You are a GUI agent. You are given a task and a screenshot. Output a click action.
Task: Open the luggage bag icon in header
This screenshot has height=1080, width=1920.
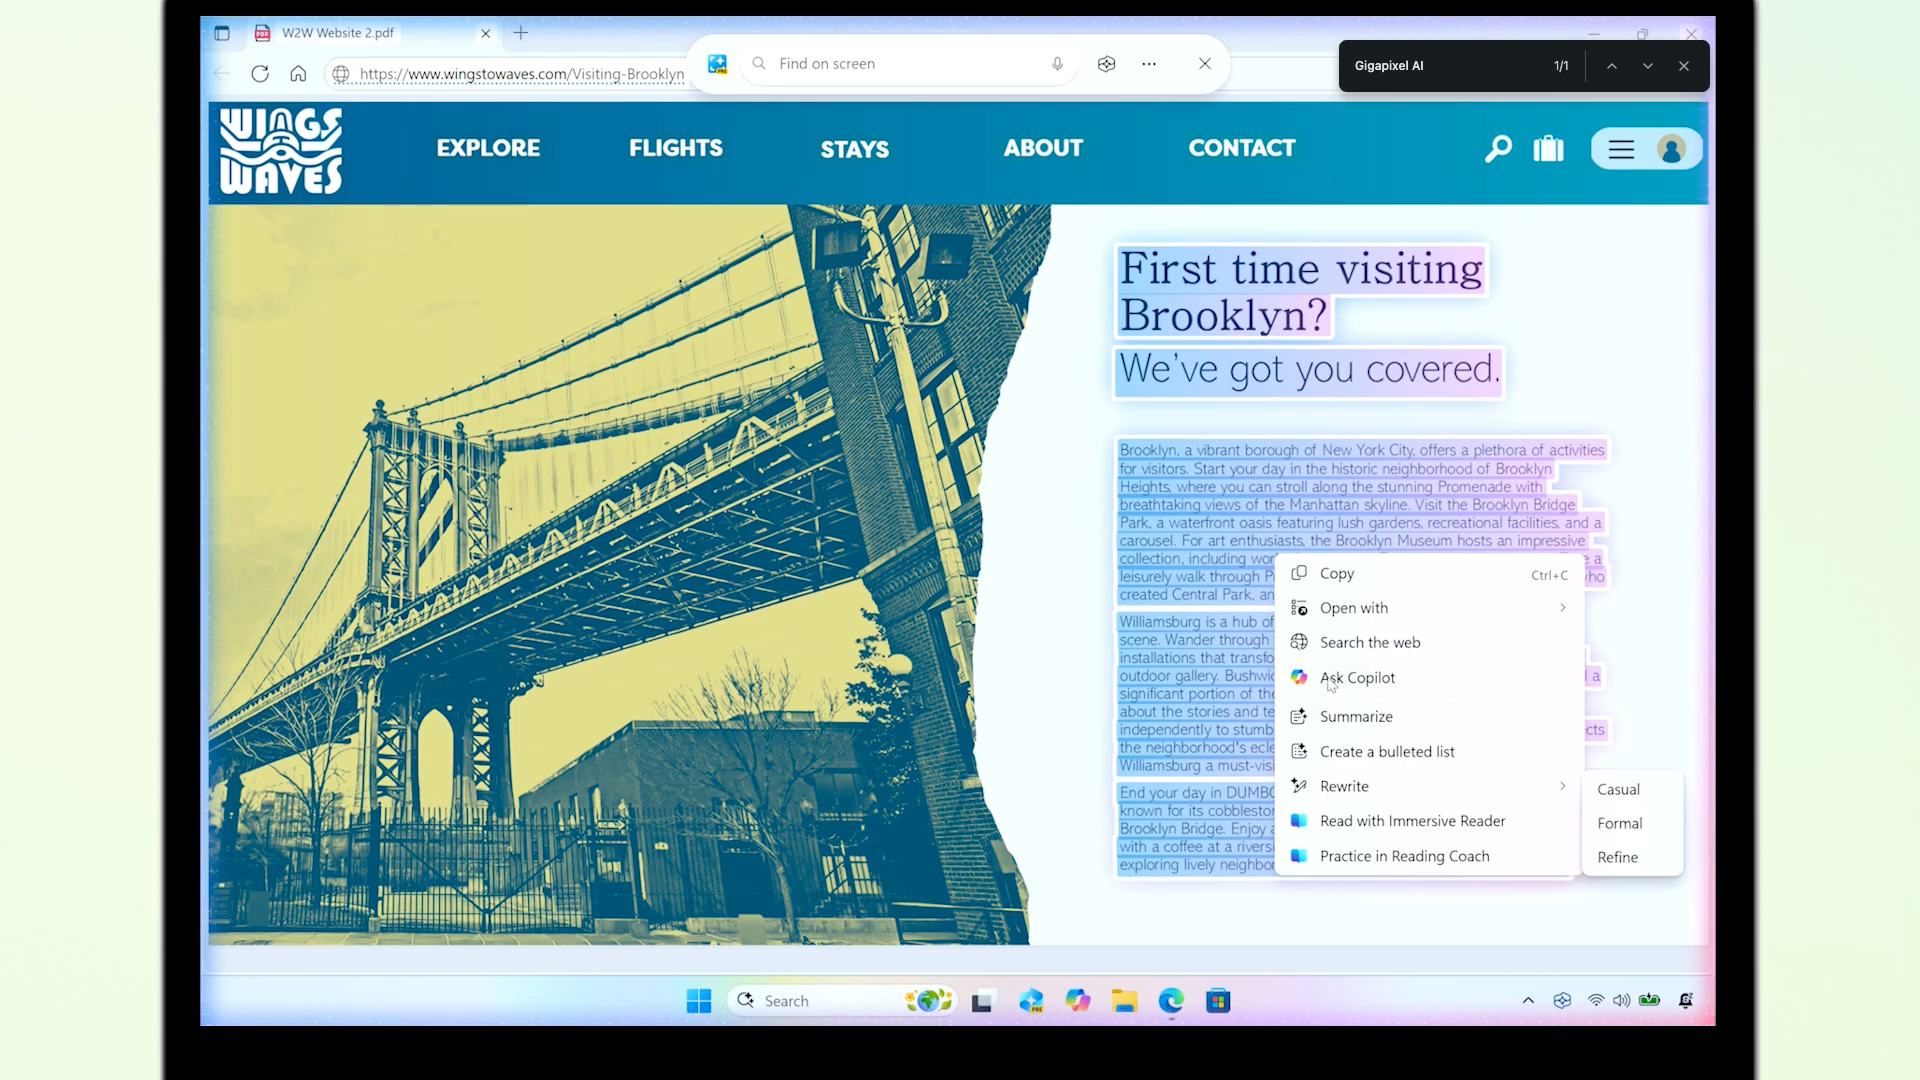pos(1548,149)
